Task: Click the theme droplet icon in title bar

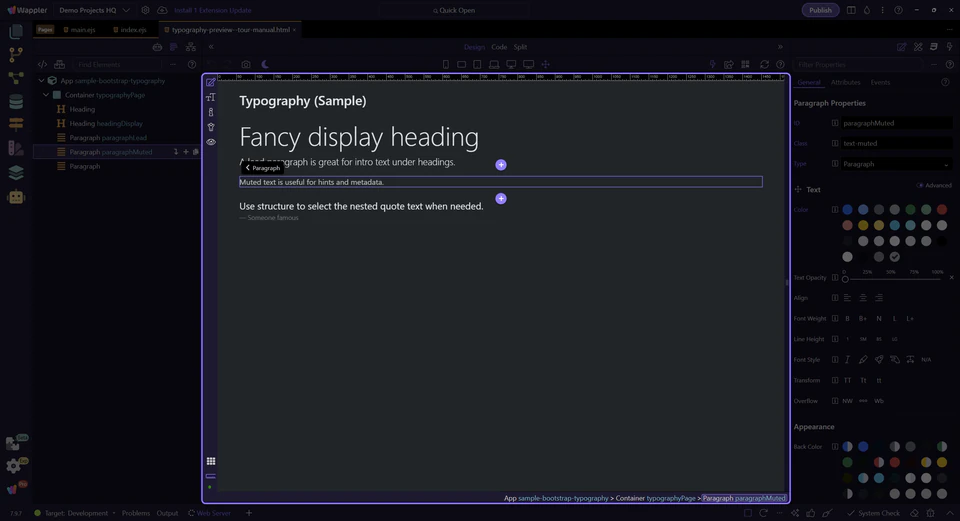Action: pos(866,10)
